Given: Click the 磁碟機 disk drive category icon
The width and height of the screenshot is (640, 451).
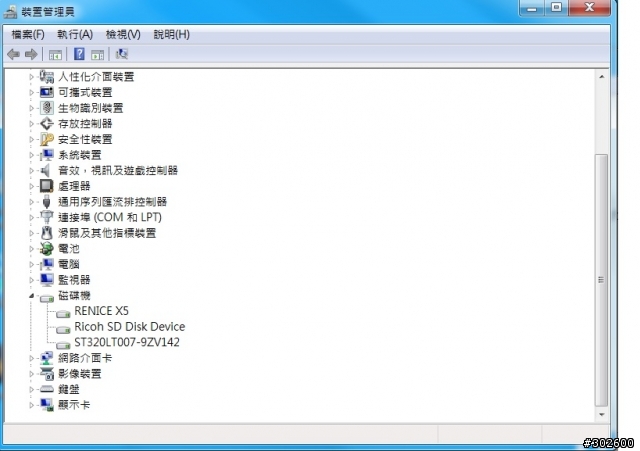Looking at the screenshot, I should 47,298.
